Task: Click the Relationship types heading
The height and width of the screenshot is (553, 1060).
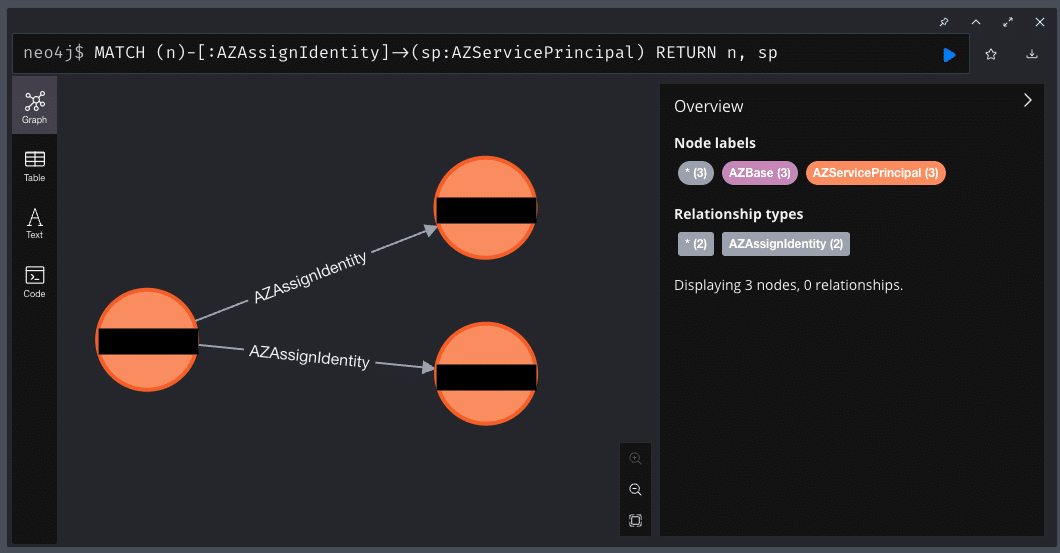Action: [x=738, y=214]
